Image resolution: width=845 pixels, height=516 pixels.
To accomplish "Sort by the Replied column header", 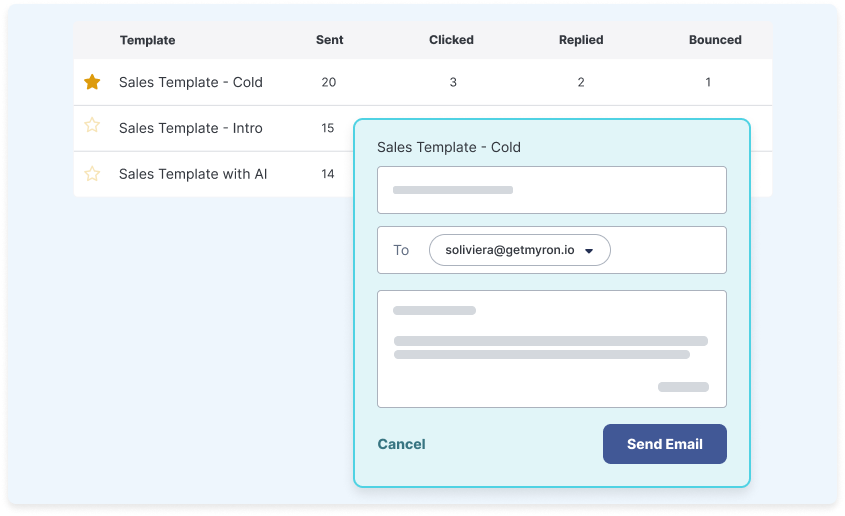I will click(x=581, y=40).
